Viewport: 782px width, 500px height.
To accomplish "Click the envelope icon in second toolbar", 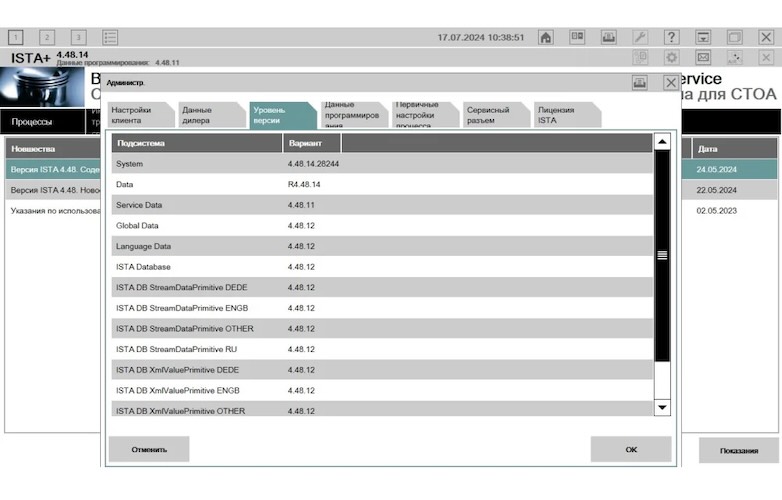I will pyautogui.click(x=703, y=58).
